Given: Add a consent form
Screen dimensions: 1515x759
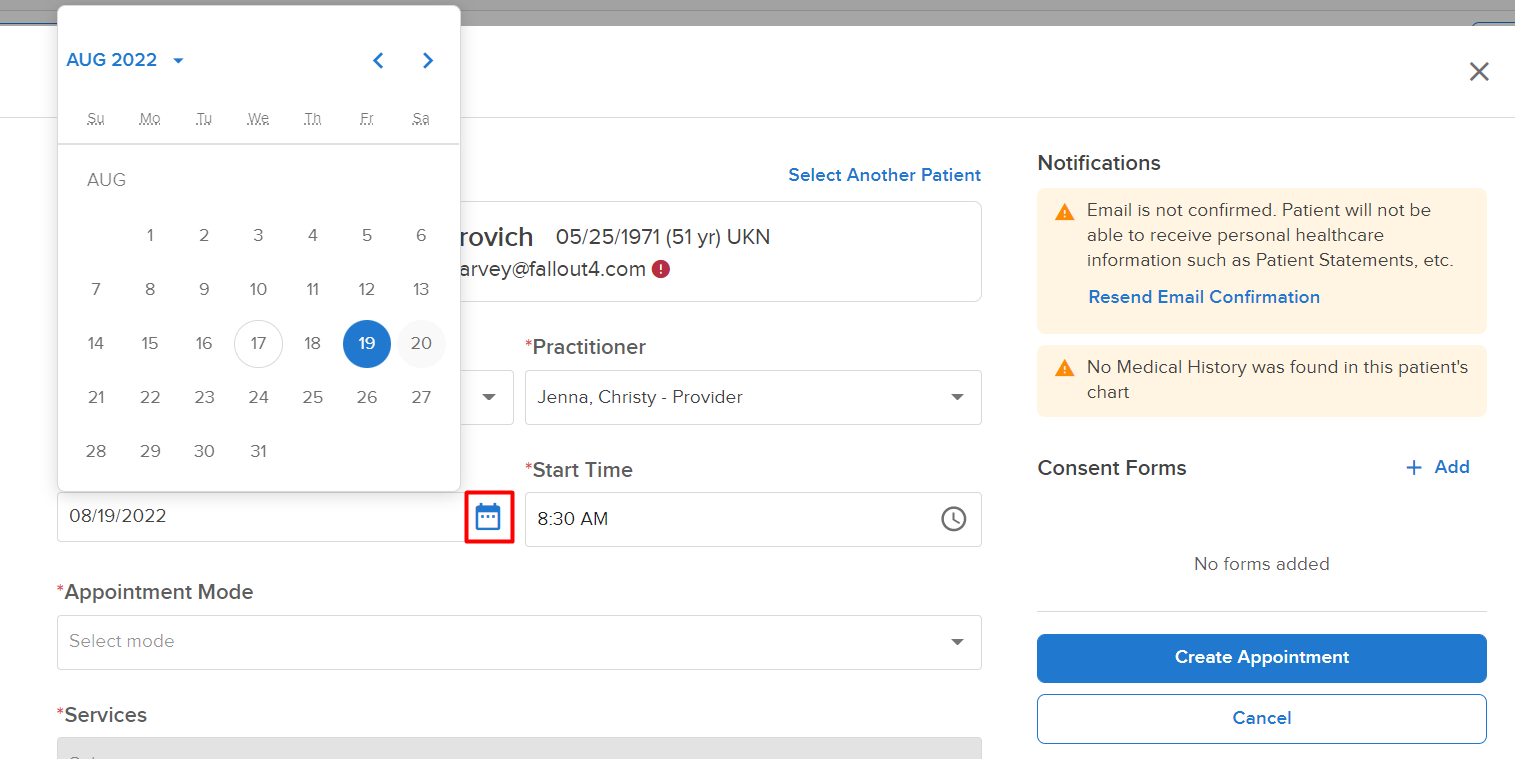Looking at the screenshot, I should 1438,467.
